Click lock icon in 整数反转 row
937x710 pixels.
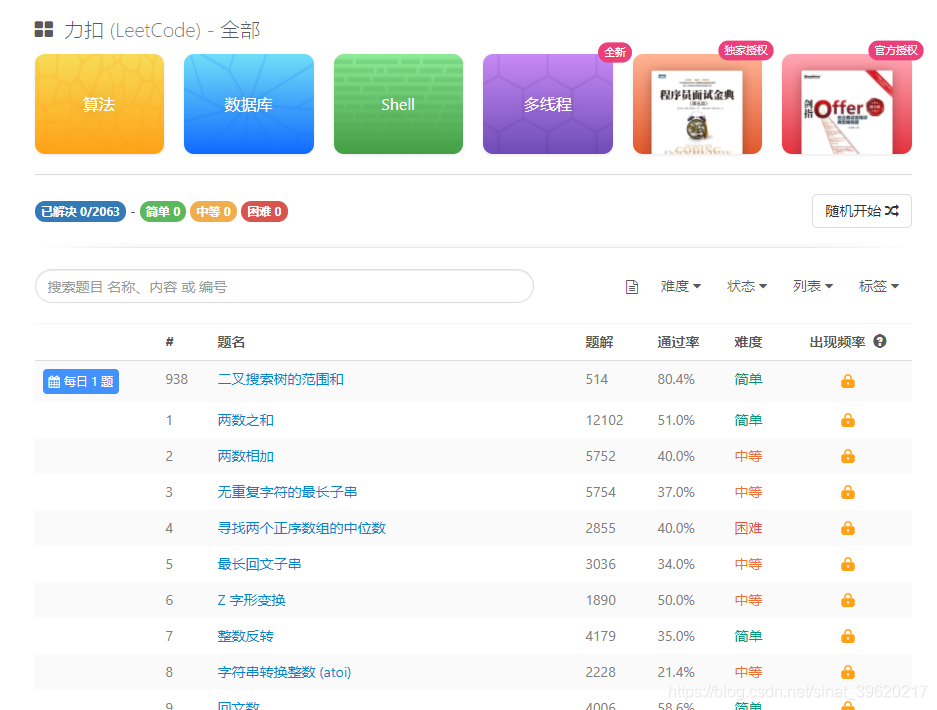tap(848, 636)
